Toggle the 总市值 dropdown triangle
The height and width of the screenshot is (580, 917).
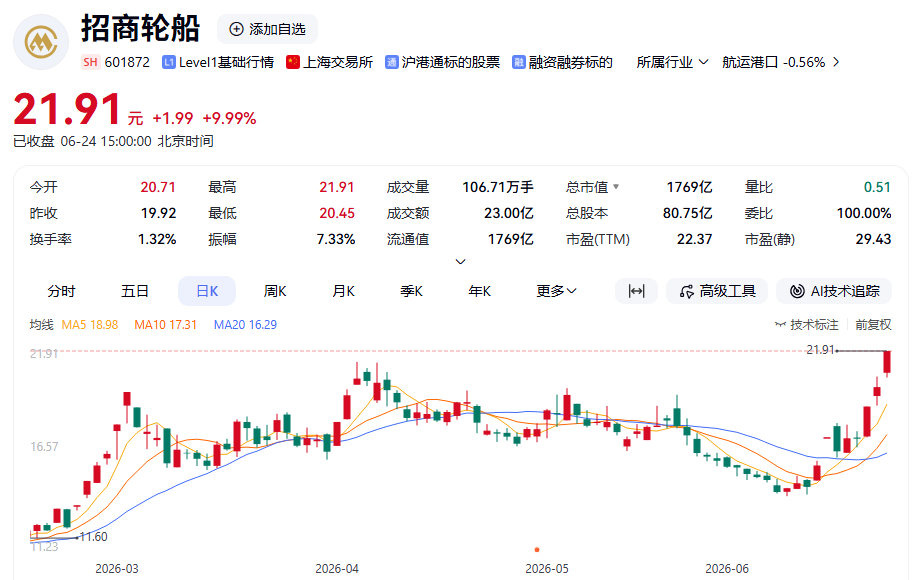[616, 187]
